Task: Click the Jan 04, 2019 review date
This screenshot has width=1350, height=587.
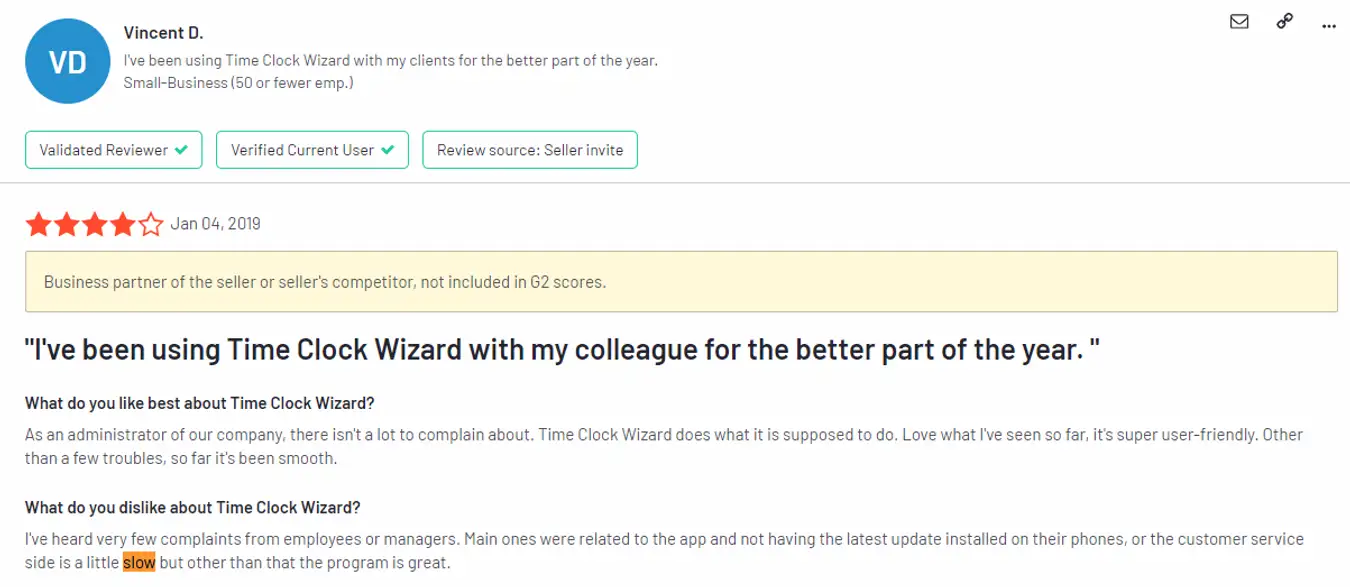Action: point(216,223)
